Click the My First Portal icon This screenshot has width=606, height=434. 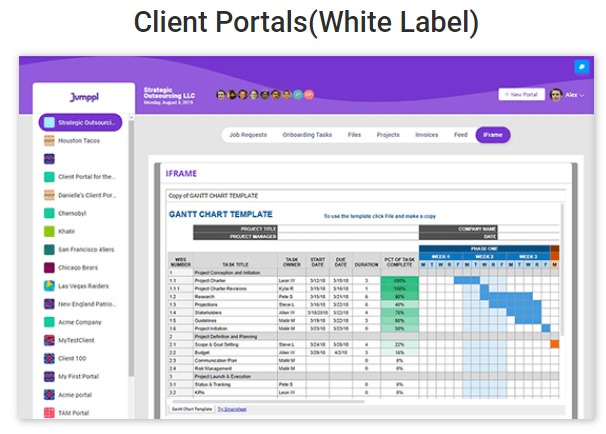(49, 377)
